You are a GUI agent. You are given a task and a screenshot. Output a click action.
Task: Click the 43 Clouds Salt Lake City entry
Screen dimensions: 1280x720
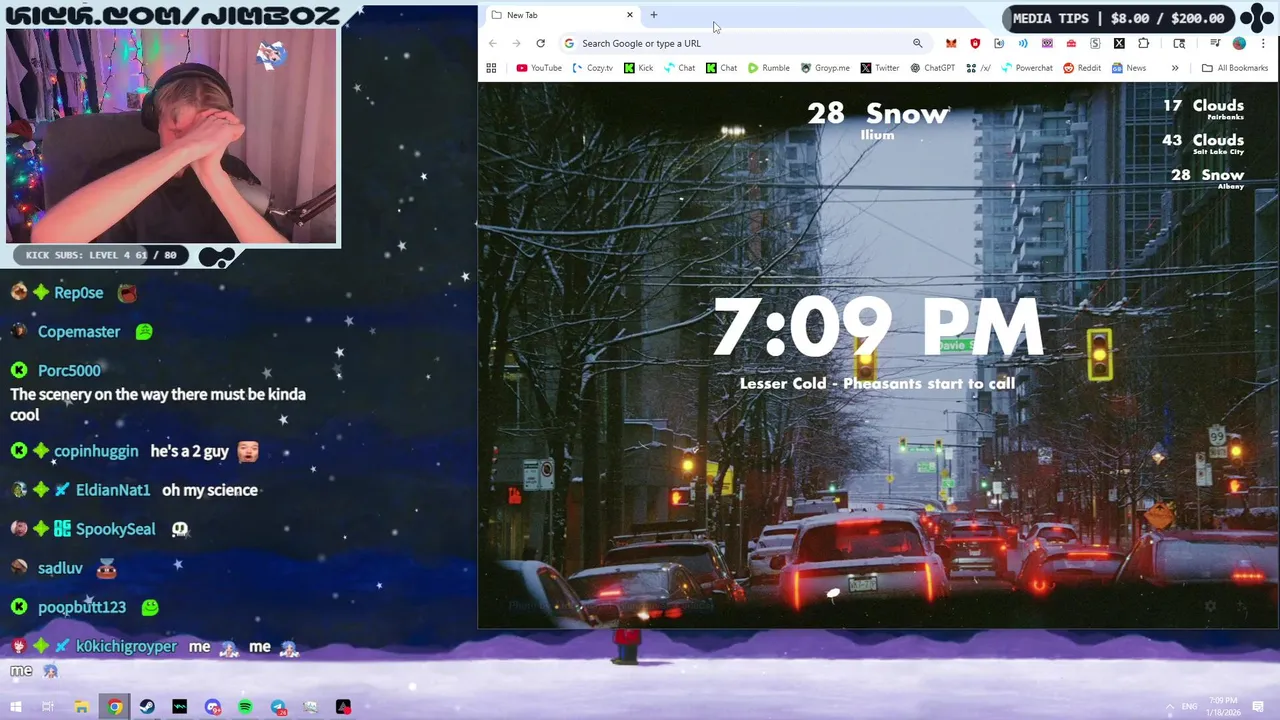(1203, 144)
